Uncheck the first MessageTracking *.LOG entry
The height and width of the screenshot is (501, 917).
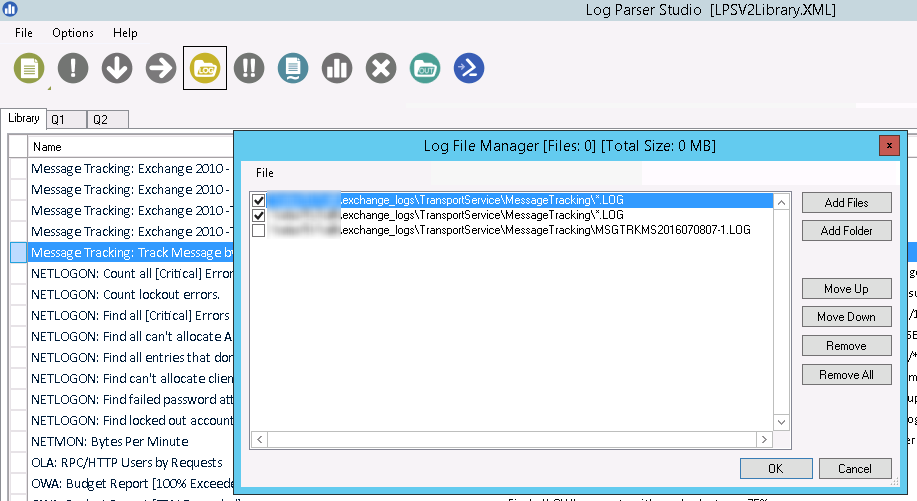coord(260,201)
